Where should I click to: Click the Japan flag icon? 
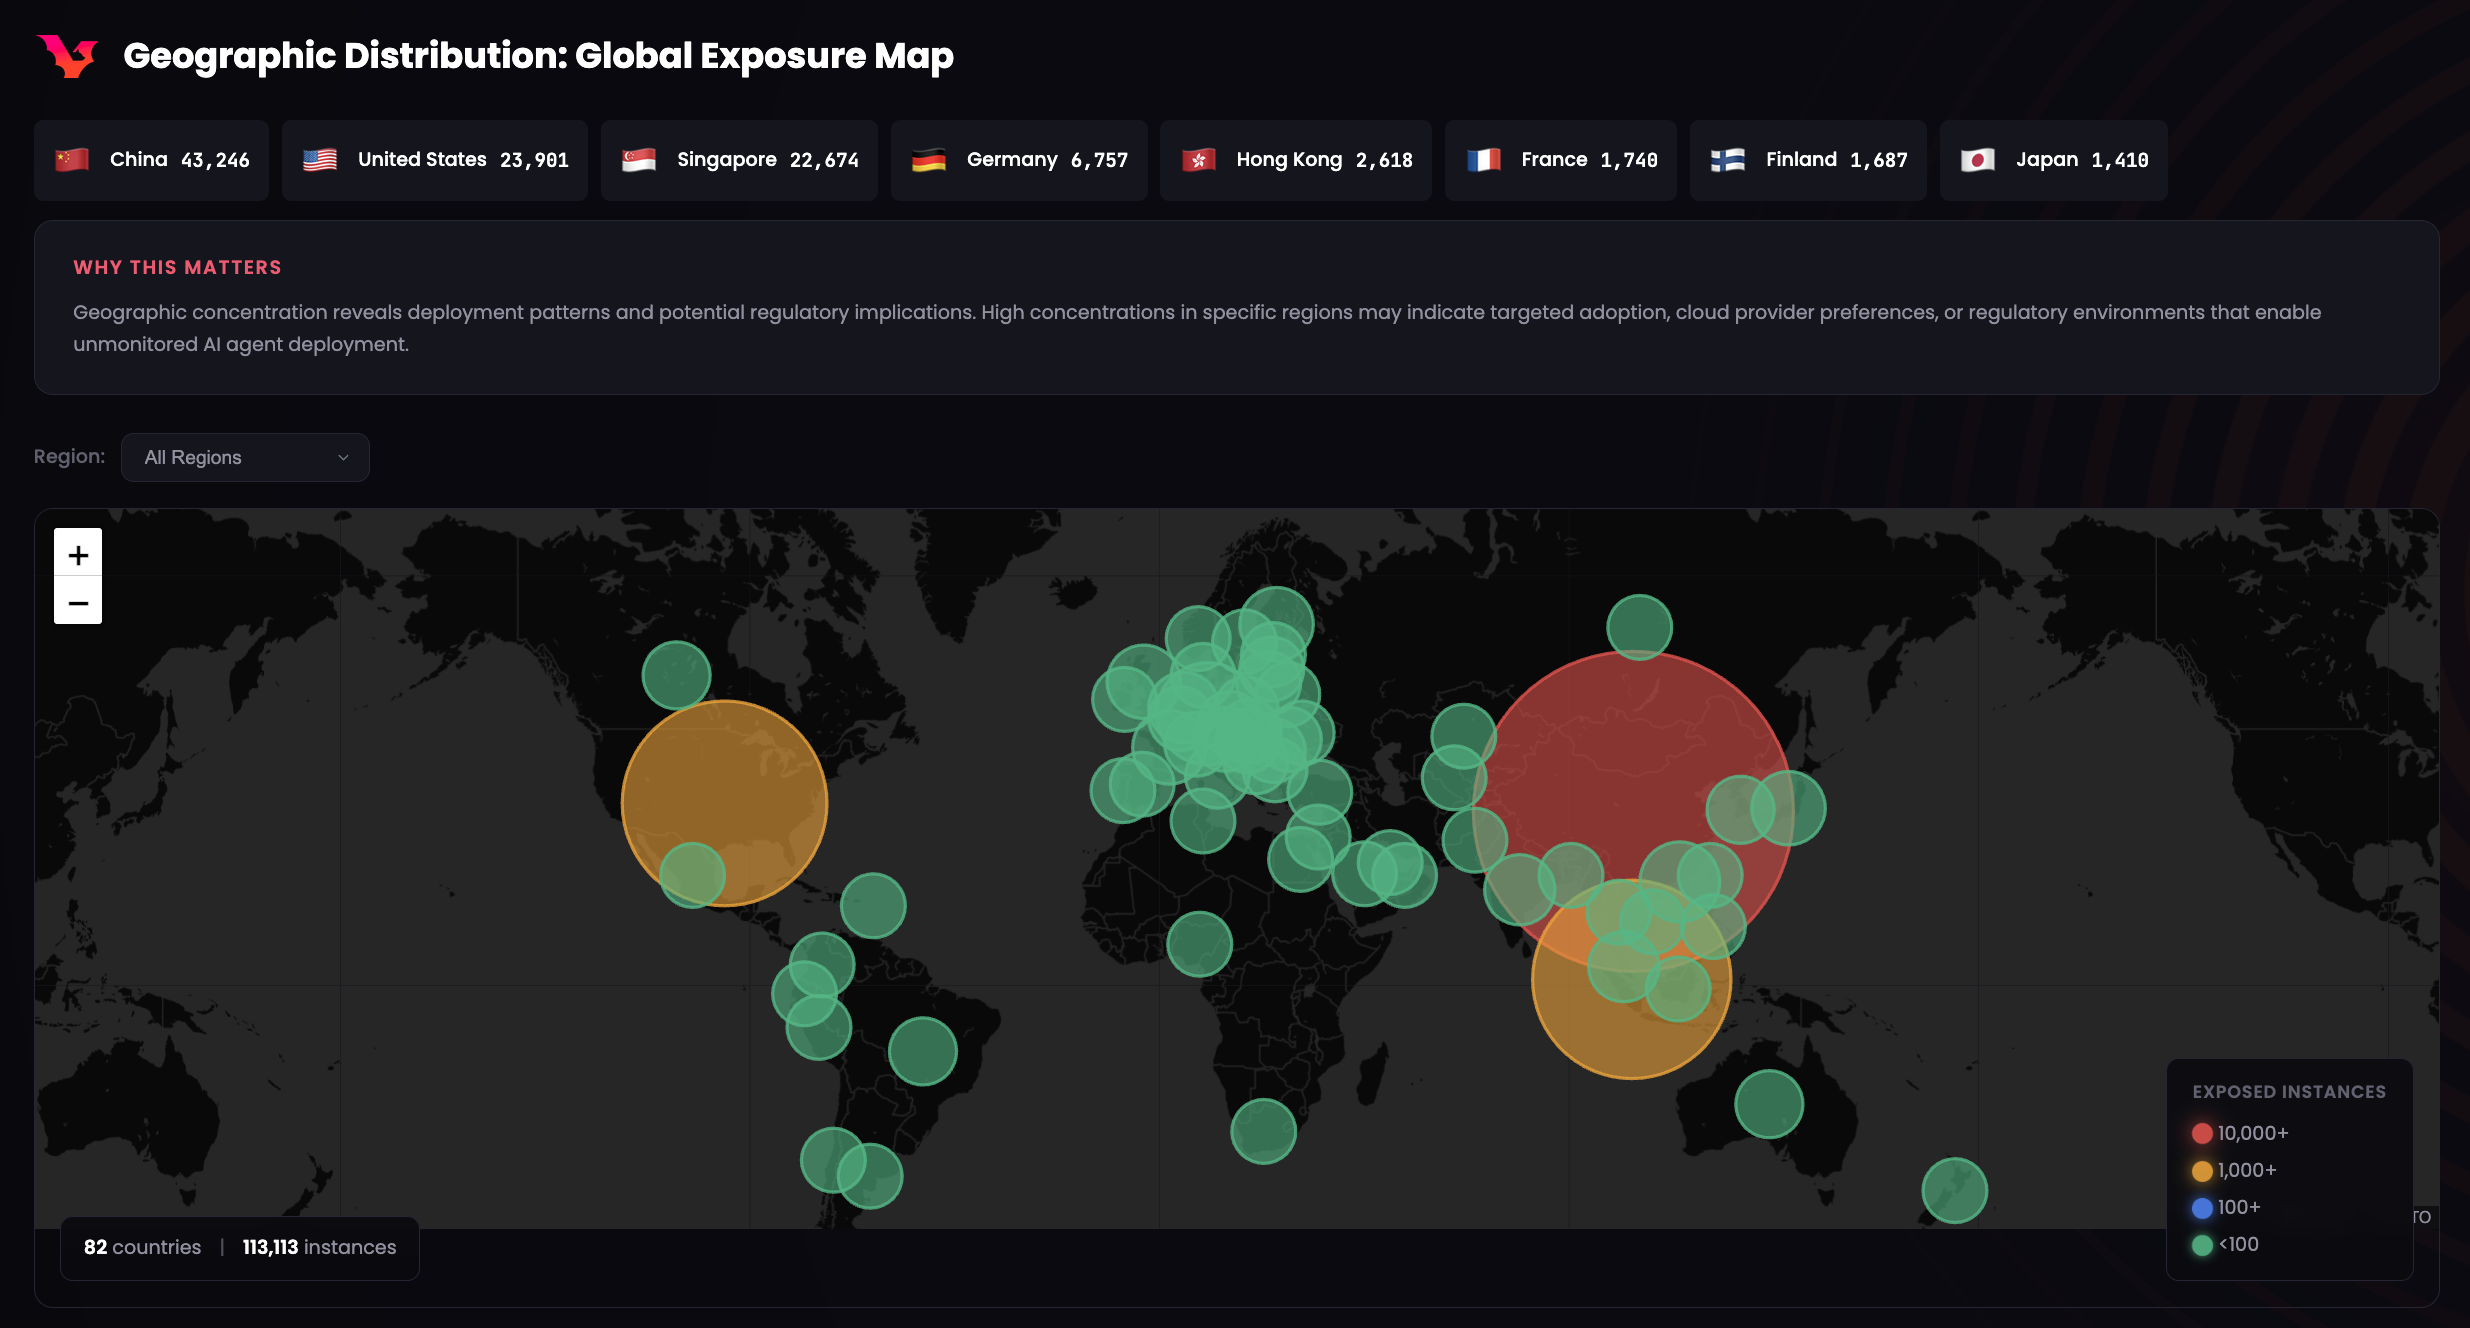[1978, 160]
